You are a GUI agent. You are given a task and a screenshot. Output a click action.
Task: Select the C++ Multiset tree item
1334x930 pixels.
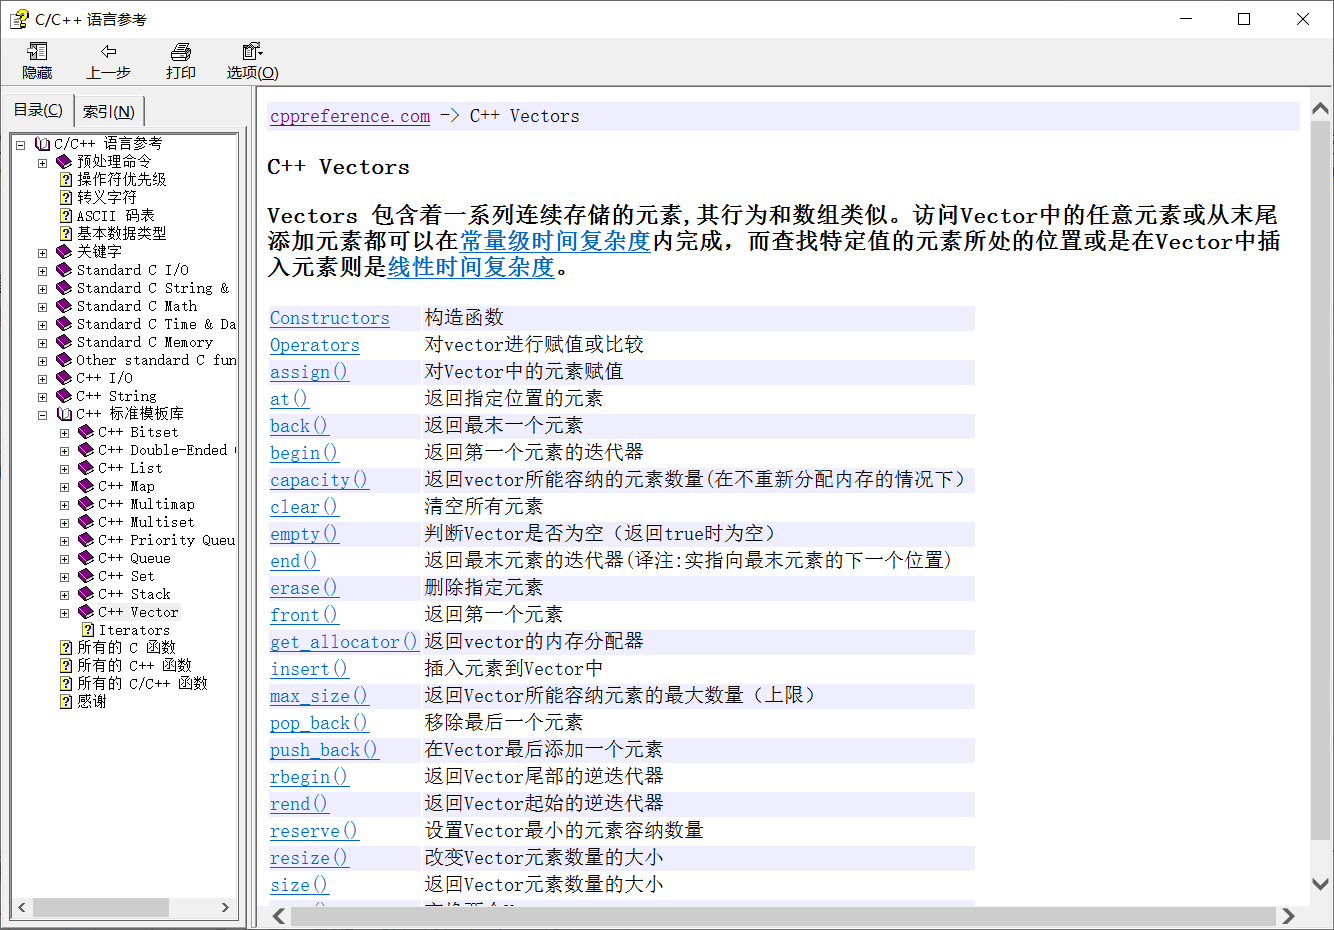(x=146, y=522)
